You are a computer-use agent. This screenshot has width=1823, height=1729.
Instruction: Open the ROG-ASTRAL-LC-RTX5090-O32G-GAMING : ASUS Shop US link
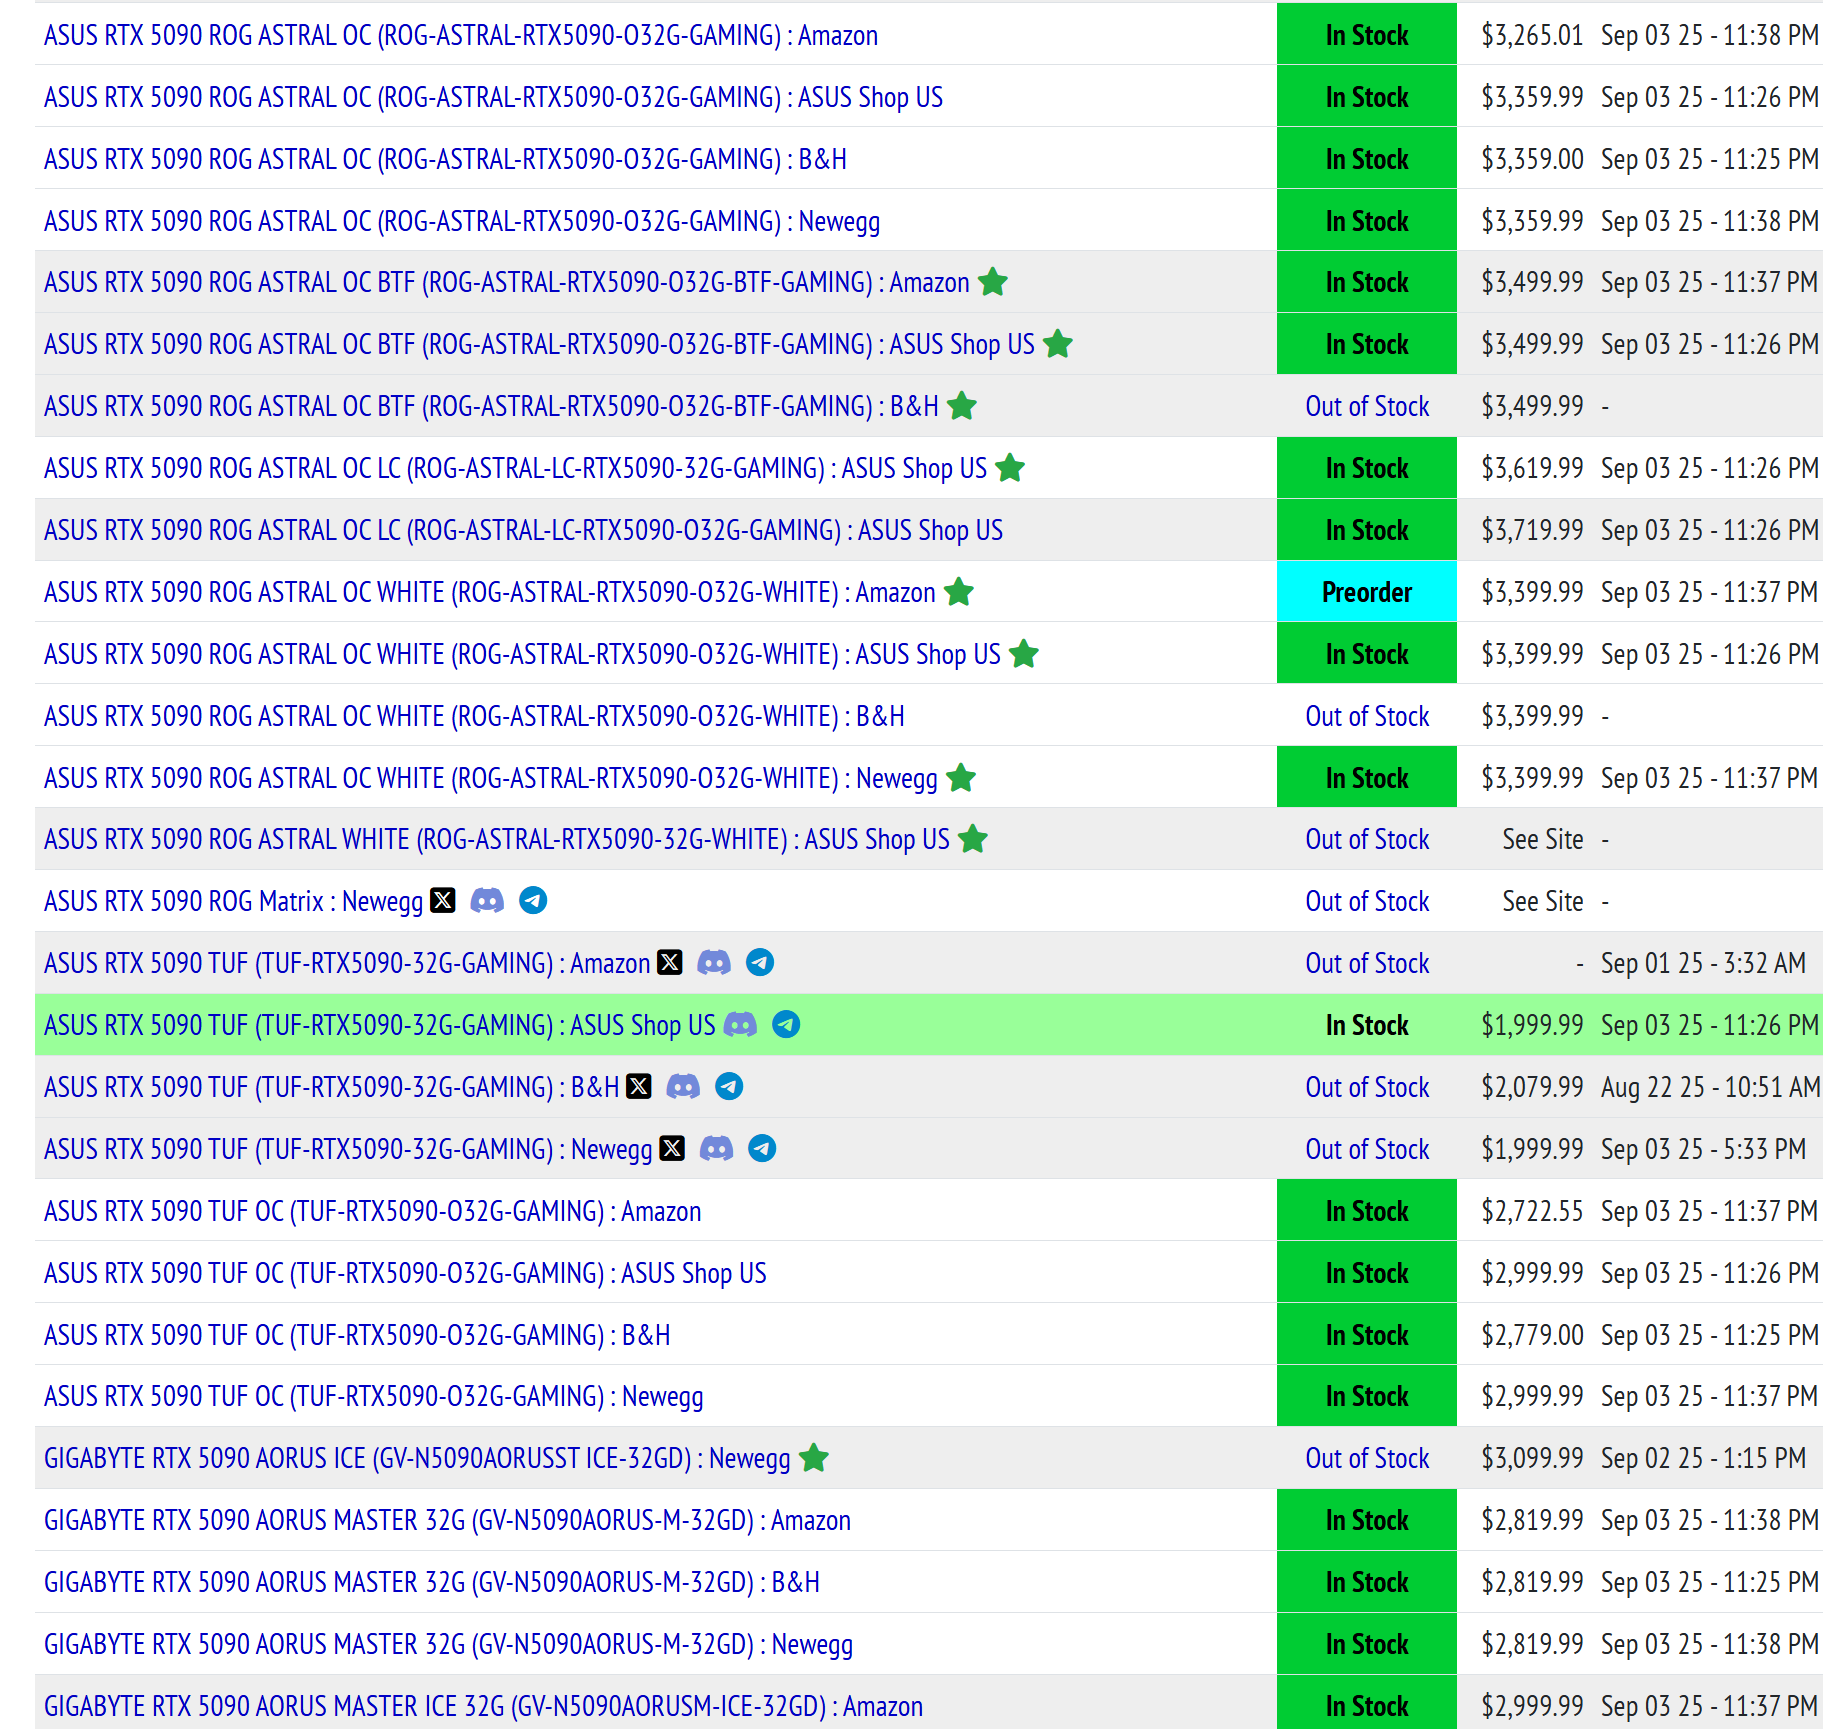point(523,530)
